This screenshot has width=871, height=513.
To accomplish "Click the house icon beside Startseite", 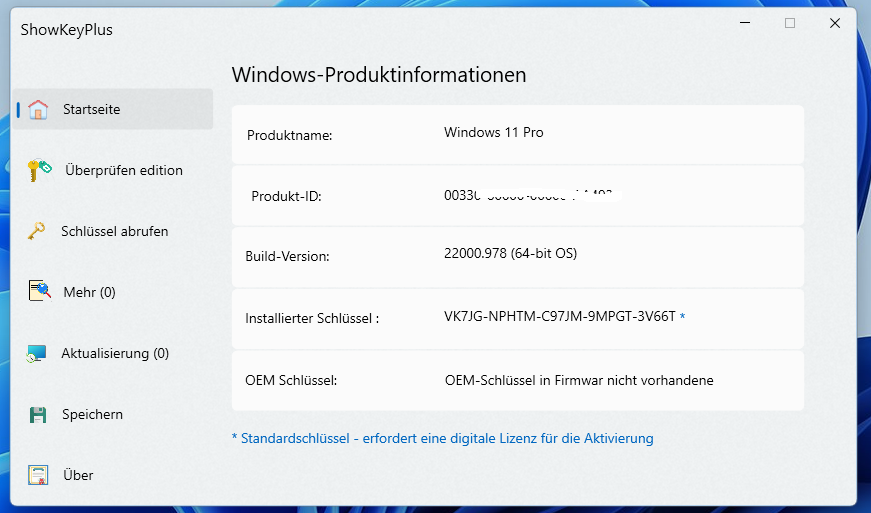I will [38, 109].
